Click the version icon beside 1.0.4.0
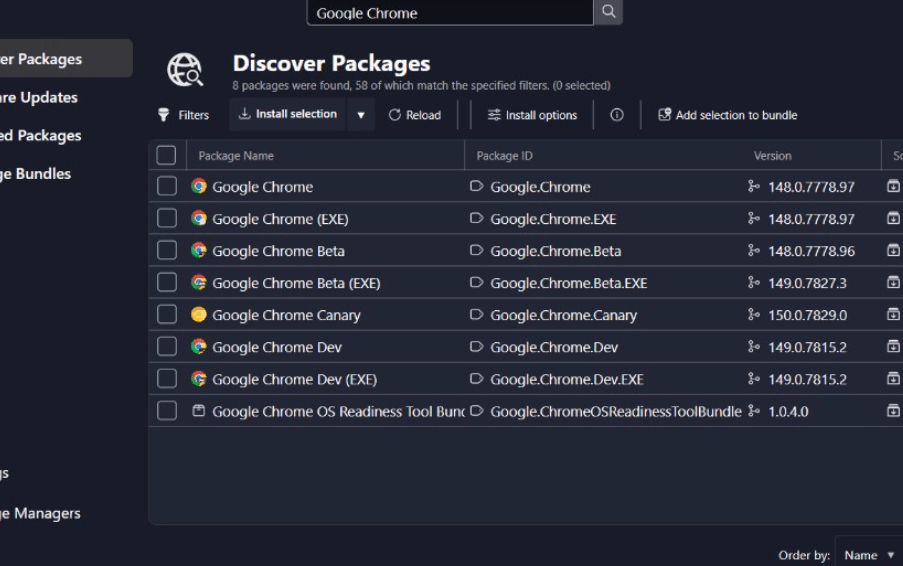The width and height of the screenshot is (903, 566). (x=753, y=411)
